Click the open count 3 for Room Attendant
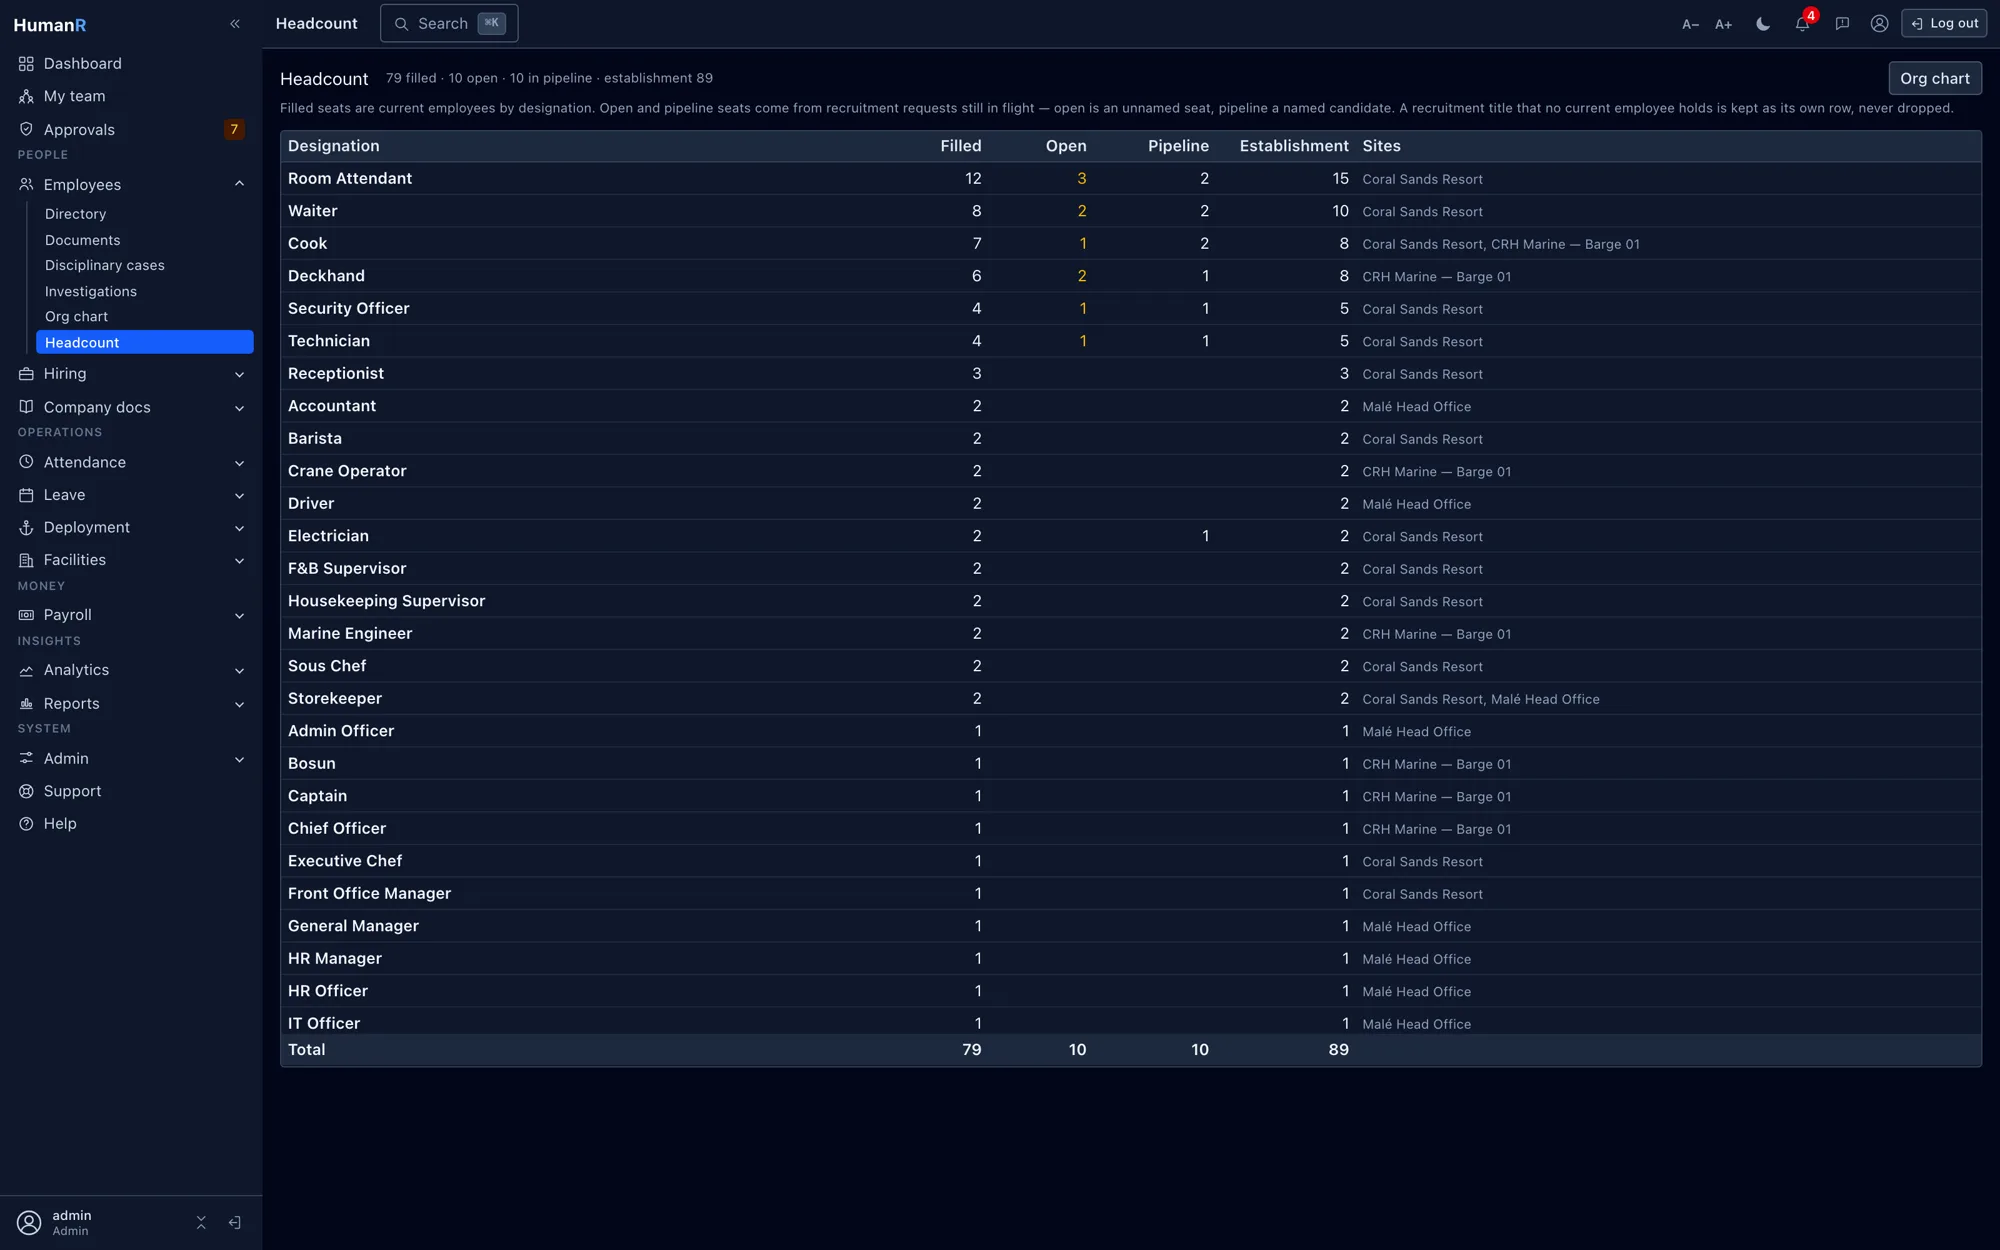 tap(1081, 178)
